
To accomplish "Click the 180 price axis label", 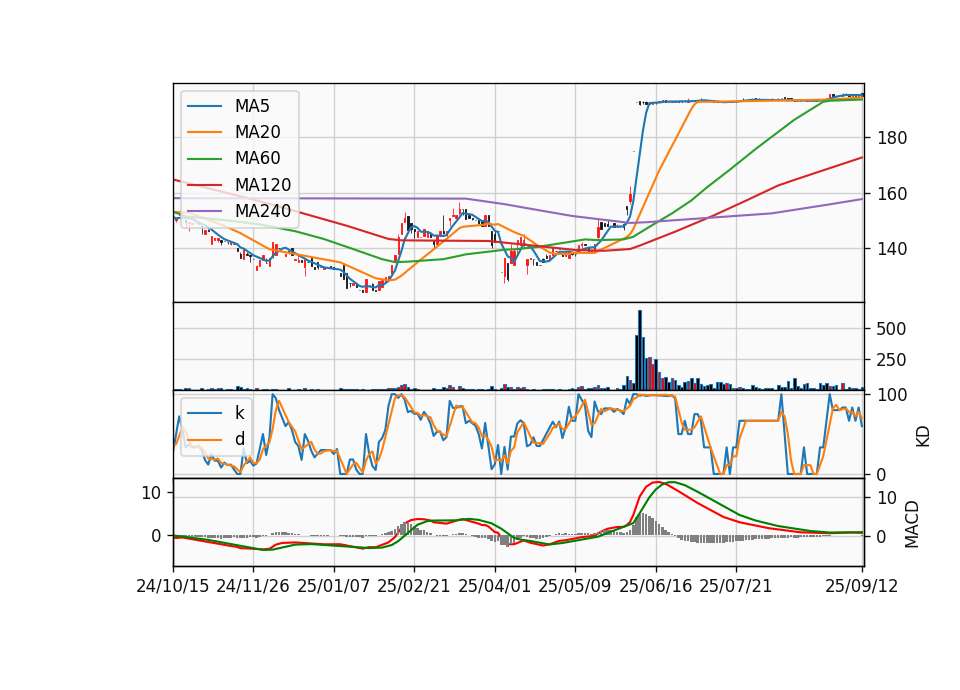I will [x=892, y=138].
